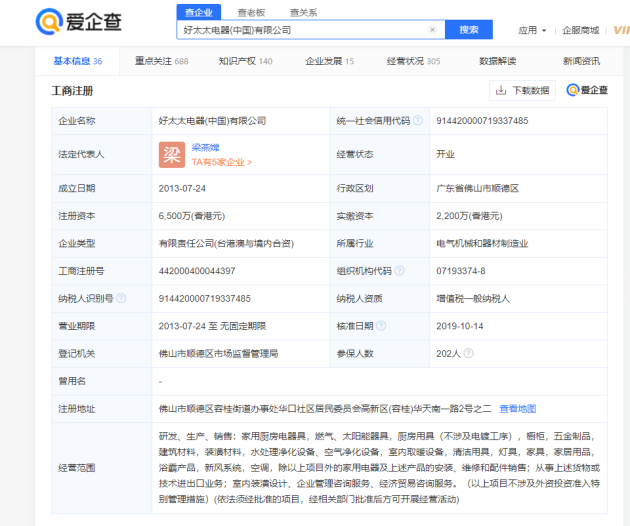This screenshot has width=630, height=526.
Task: Click the help icon beside 组织机构代码
Action: pos(399,271)
